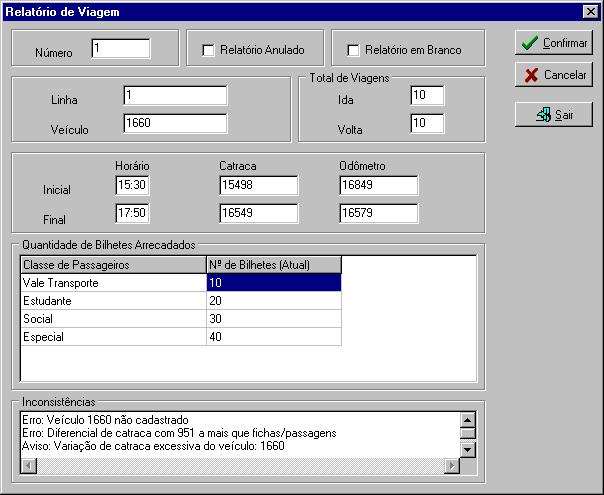Image resolution: width=604 pixels, height=495 pixels.
Task: Click the green checkmark icon on Confirmar
Action: coord(529,42)
